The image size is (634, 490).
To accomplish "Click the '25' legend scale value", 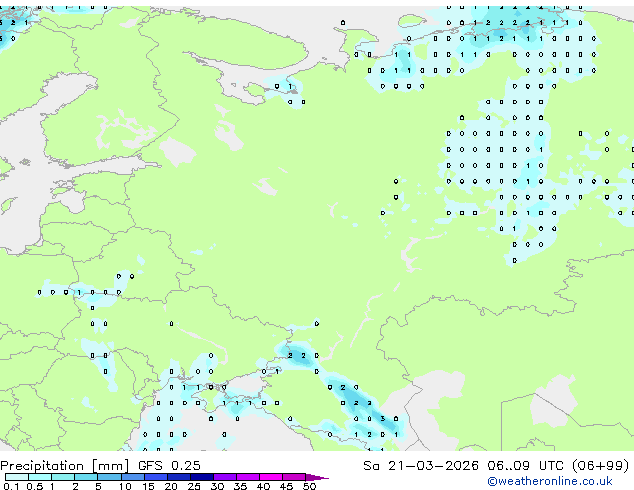I will 194,486.
